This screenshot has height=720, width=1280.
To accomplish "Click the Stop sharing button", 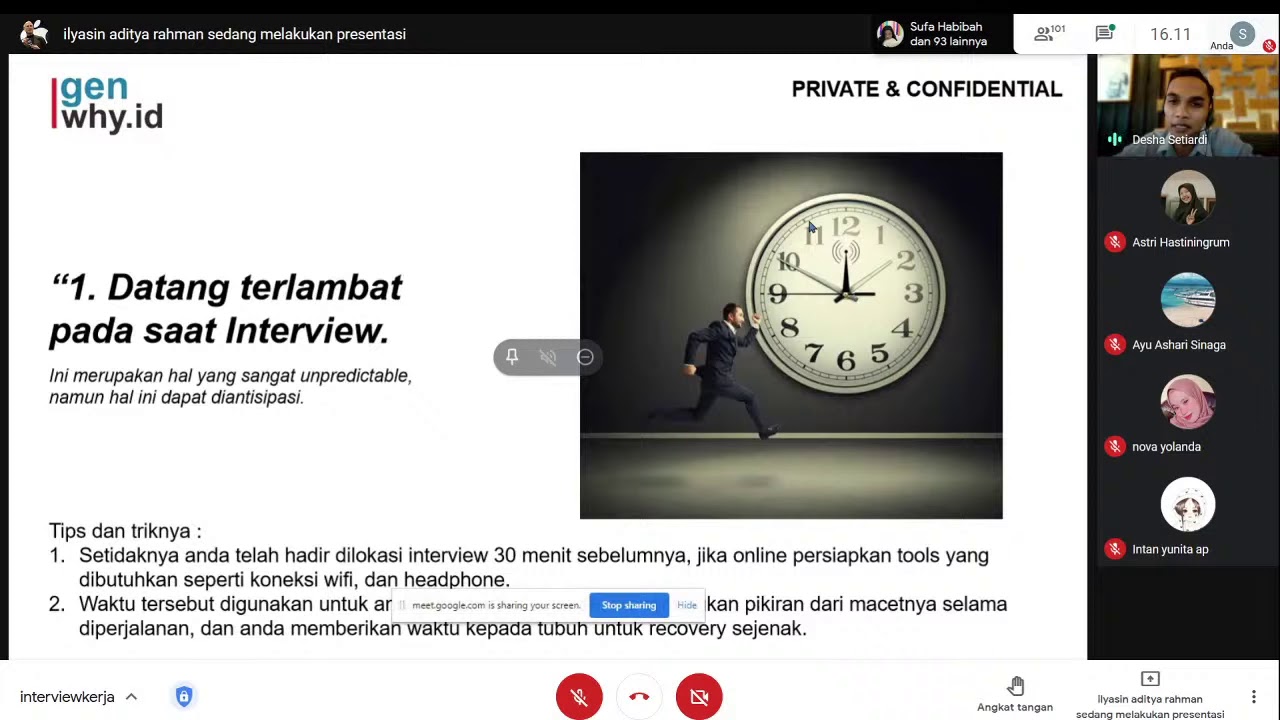I will 629,605.
